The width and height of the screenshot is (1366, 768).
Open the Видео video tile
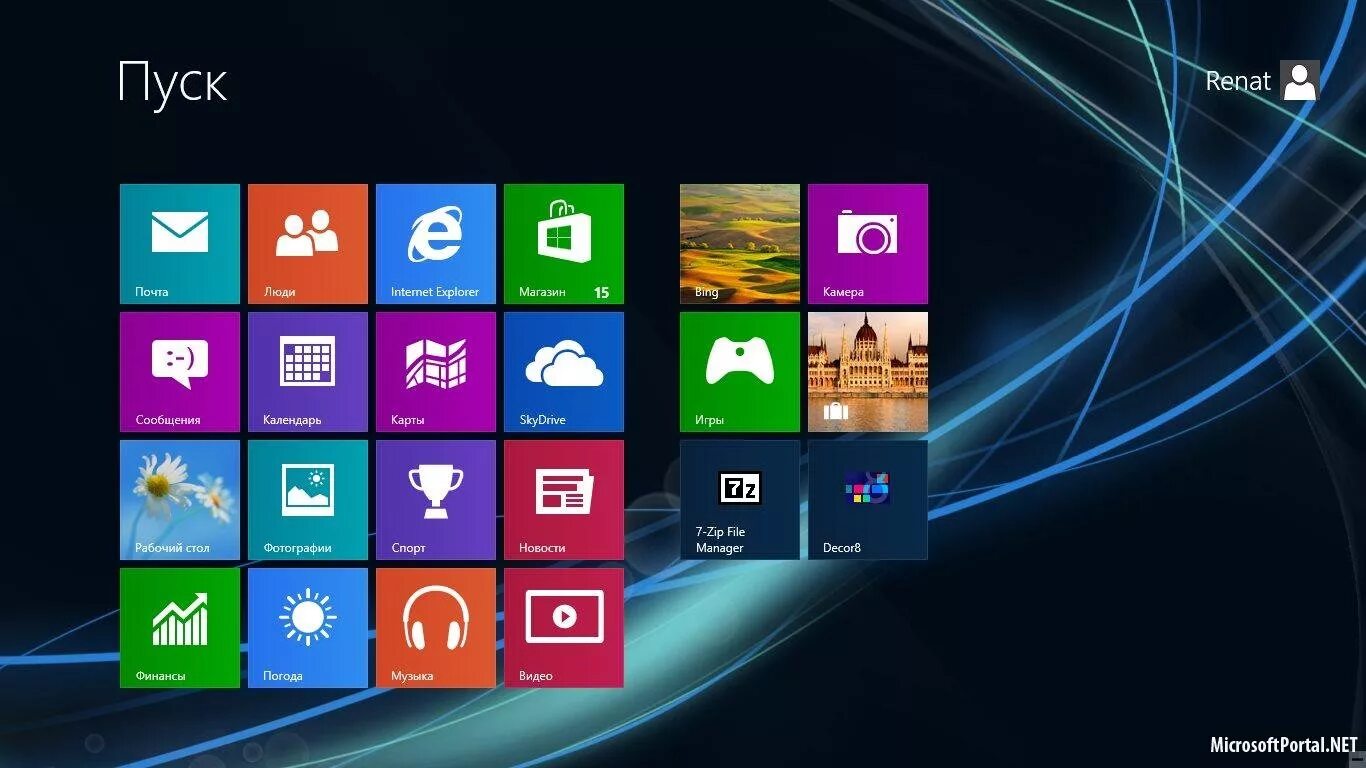click(x=564, y=628)
